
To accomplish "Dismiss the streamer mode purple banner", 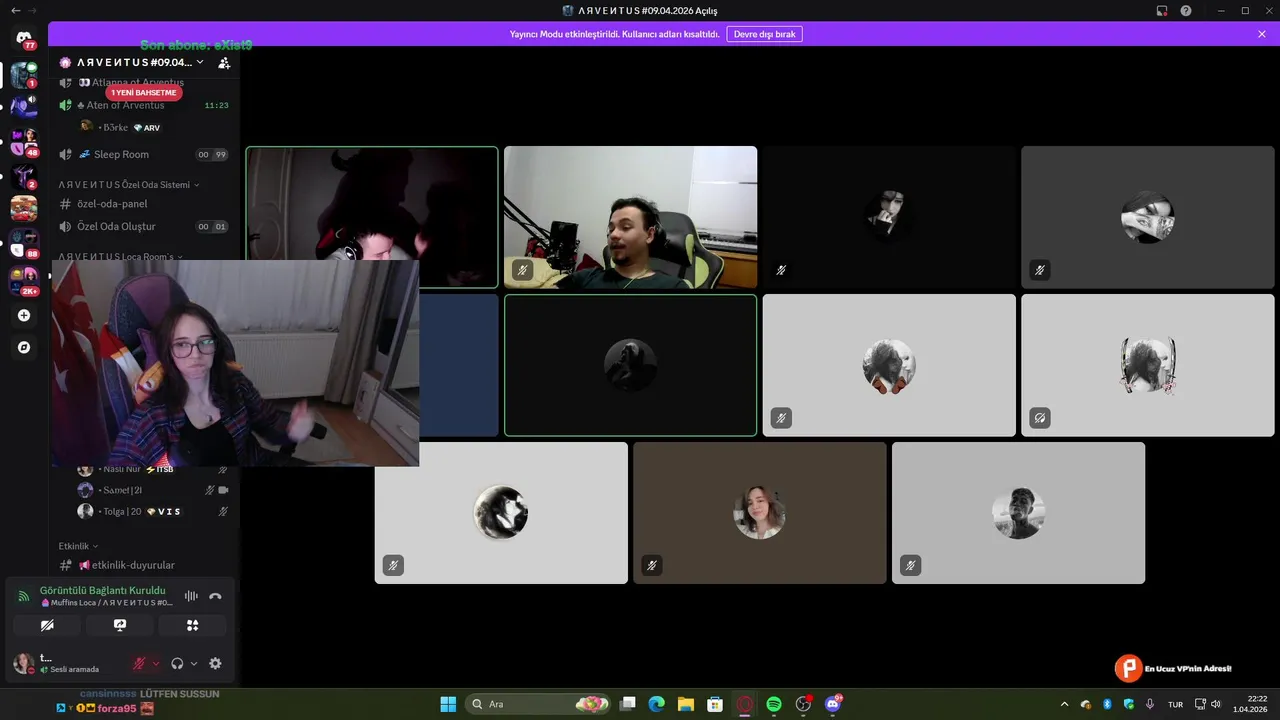I will 1262,34.
